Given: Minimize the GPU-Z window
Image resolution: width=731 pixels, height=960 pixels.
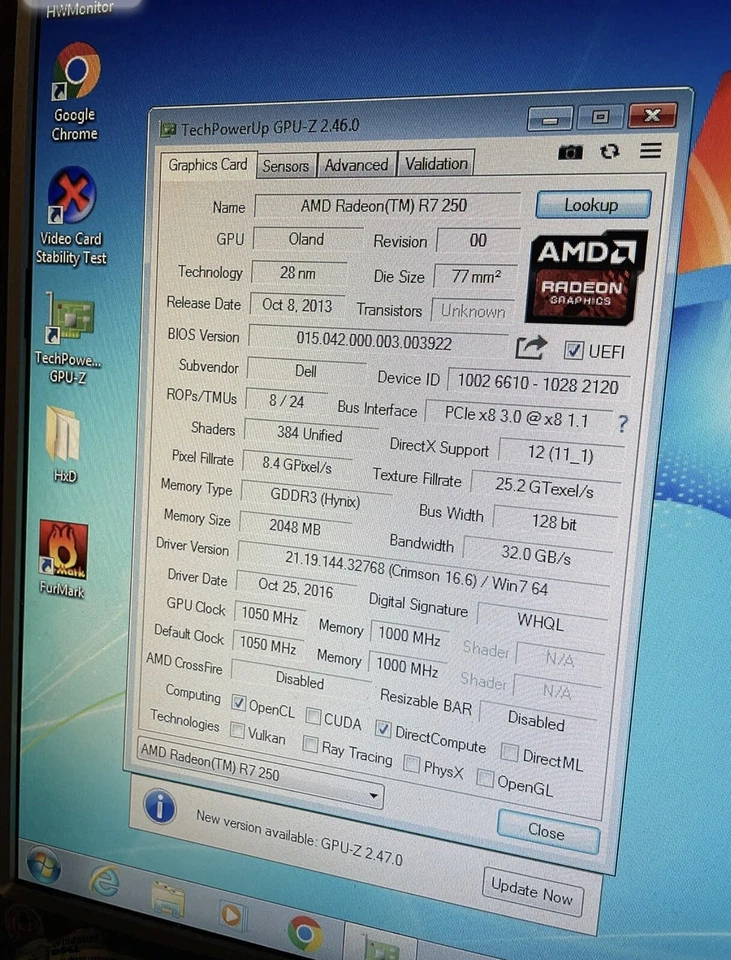Looking at the screenshot, I should pos(550,119).
